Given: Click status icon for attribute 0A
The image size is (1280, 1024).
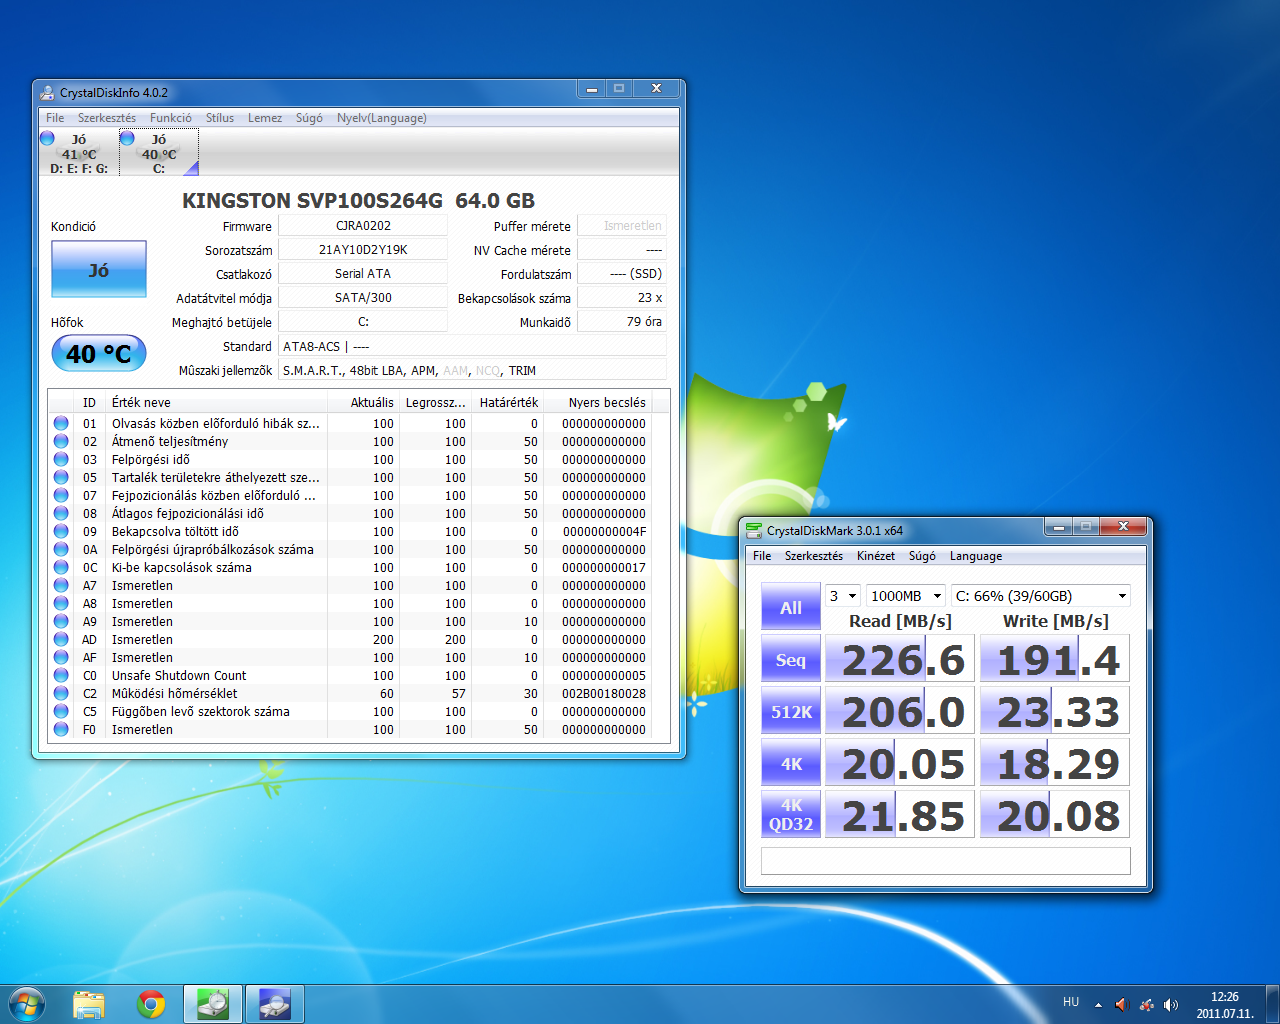Looking at the screenshot, I should point(62,549).
